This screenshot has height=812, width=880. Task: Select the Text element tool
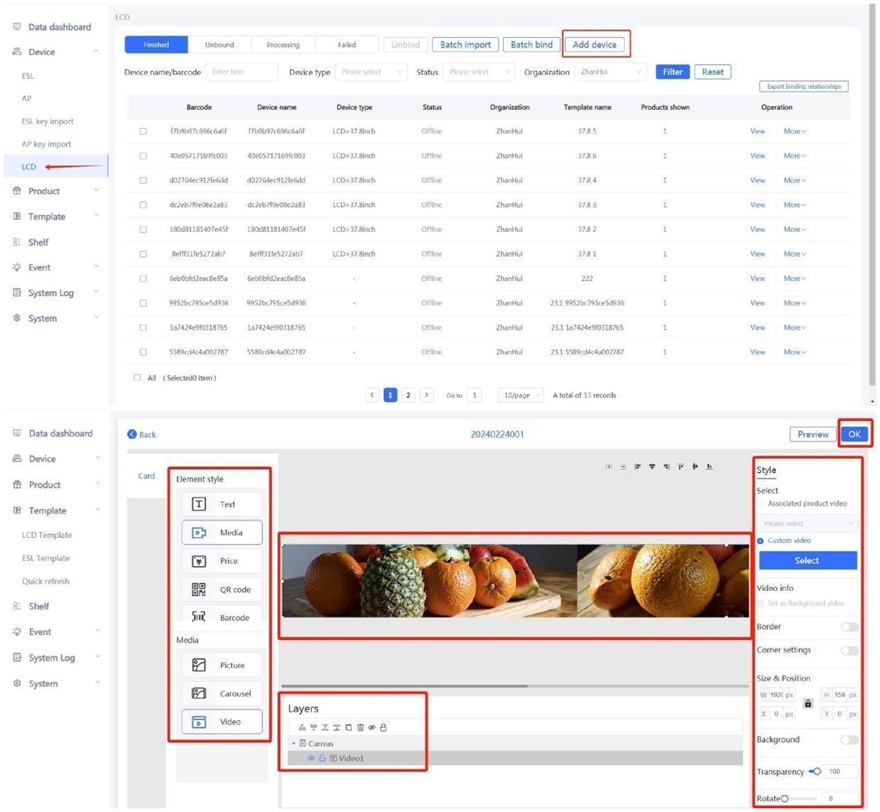[221, 505]
